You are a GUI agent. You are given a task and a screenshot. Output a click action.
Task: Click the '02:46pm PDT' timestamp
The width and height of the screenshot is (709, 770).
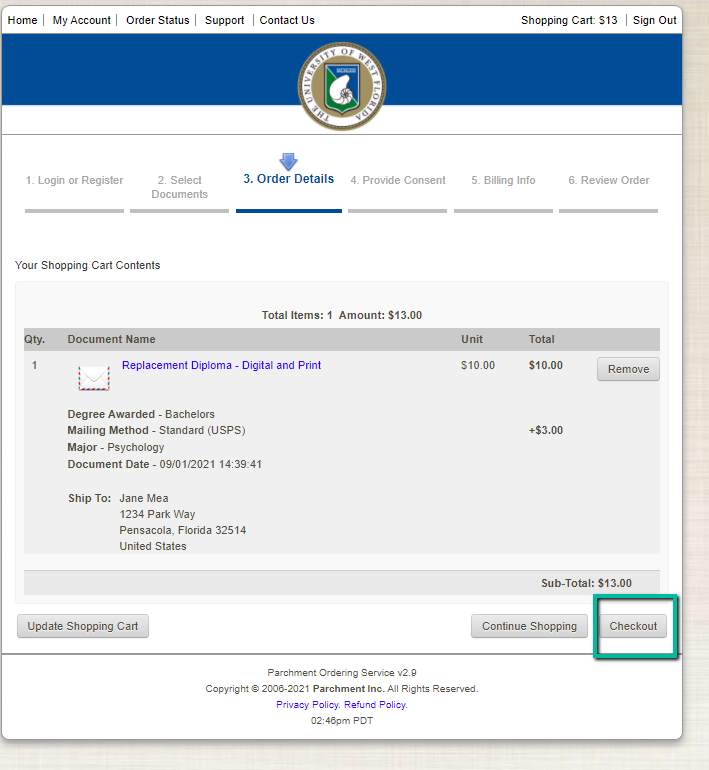pyautogui.click(x=342, y=721)
